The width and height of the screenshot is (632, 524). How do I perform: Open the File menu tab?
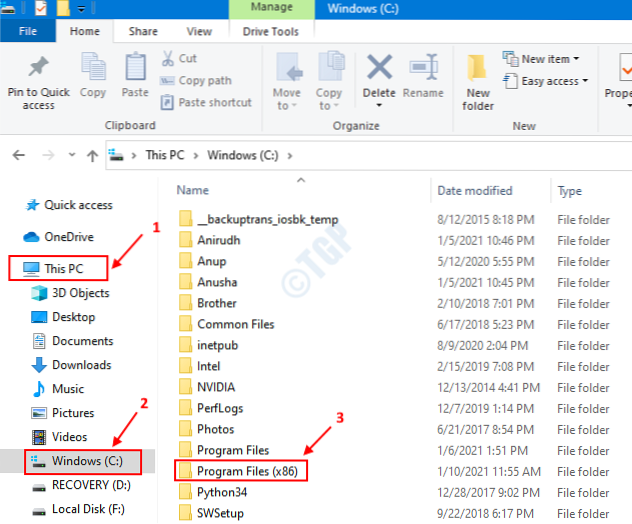tap(28, 31)
